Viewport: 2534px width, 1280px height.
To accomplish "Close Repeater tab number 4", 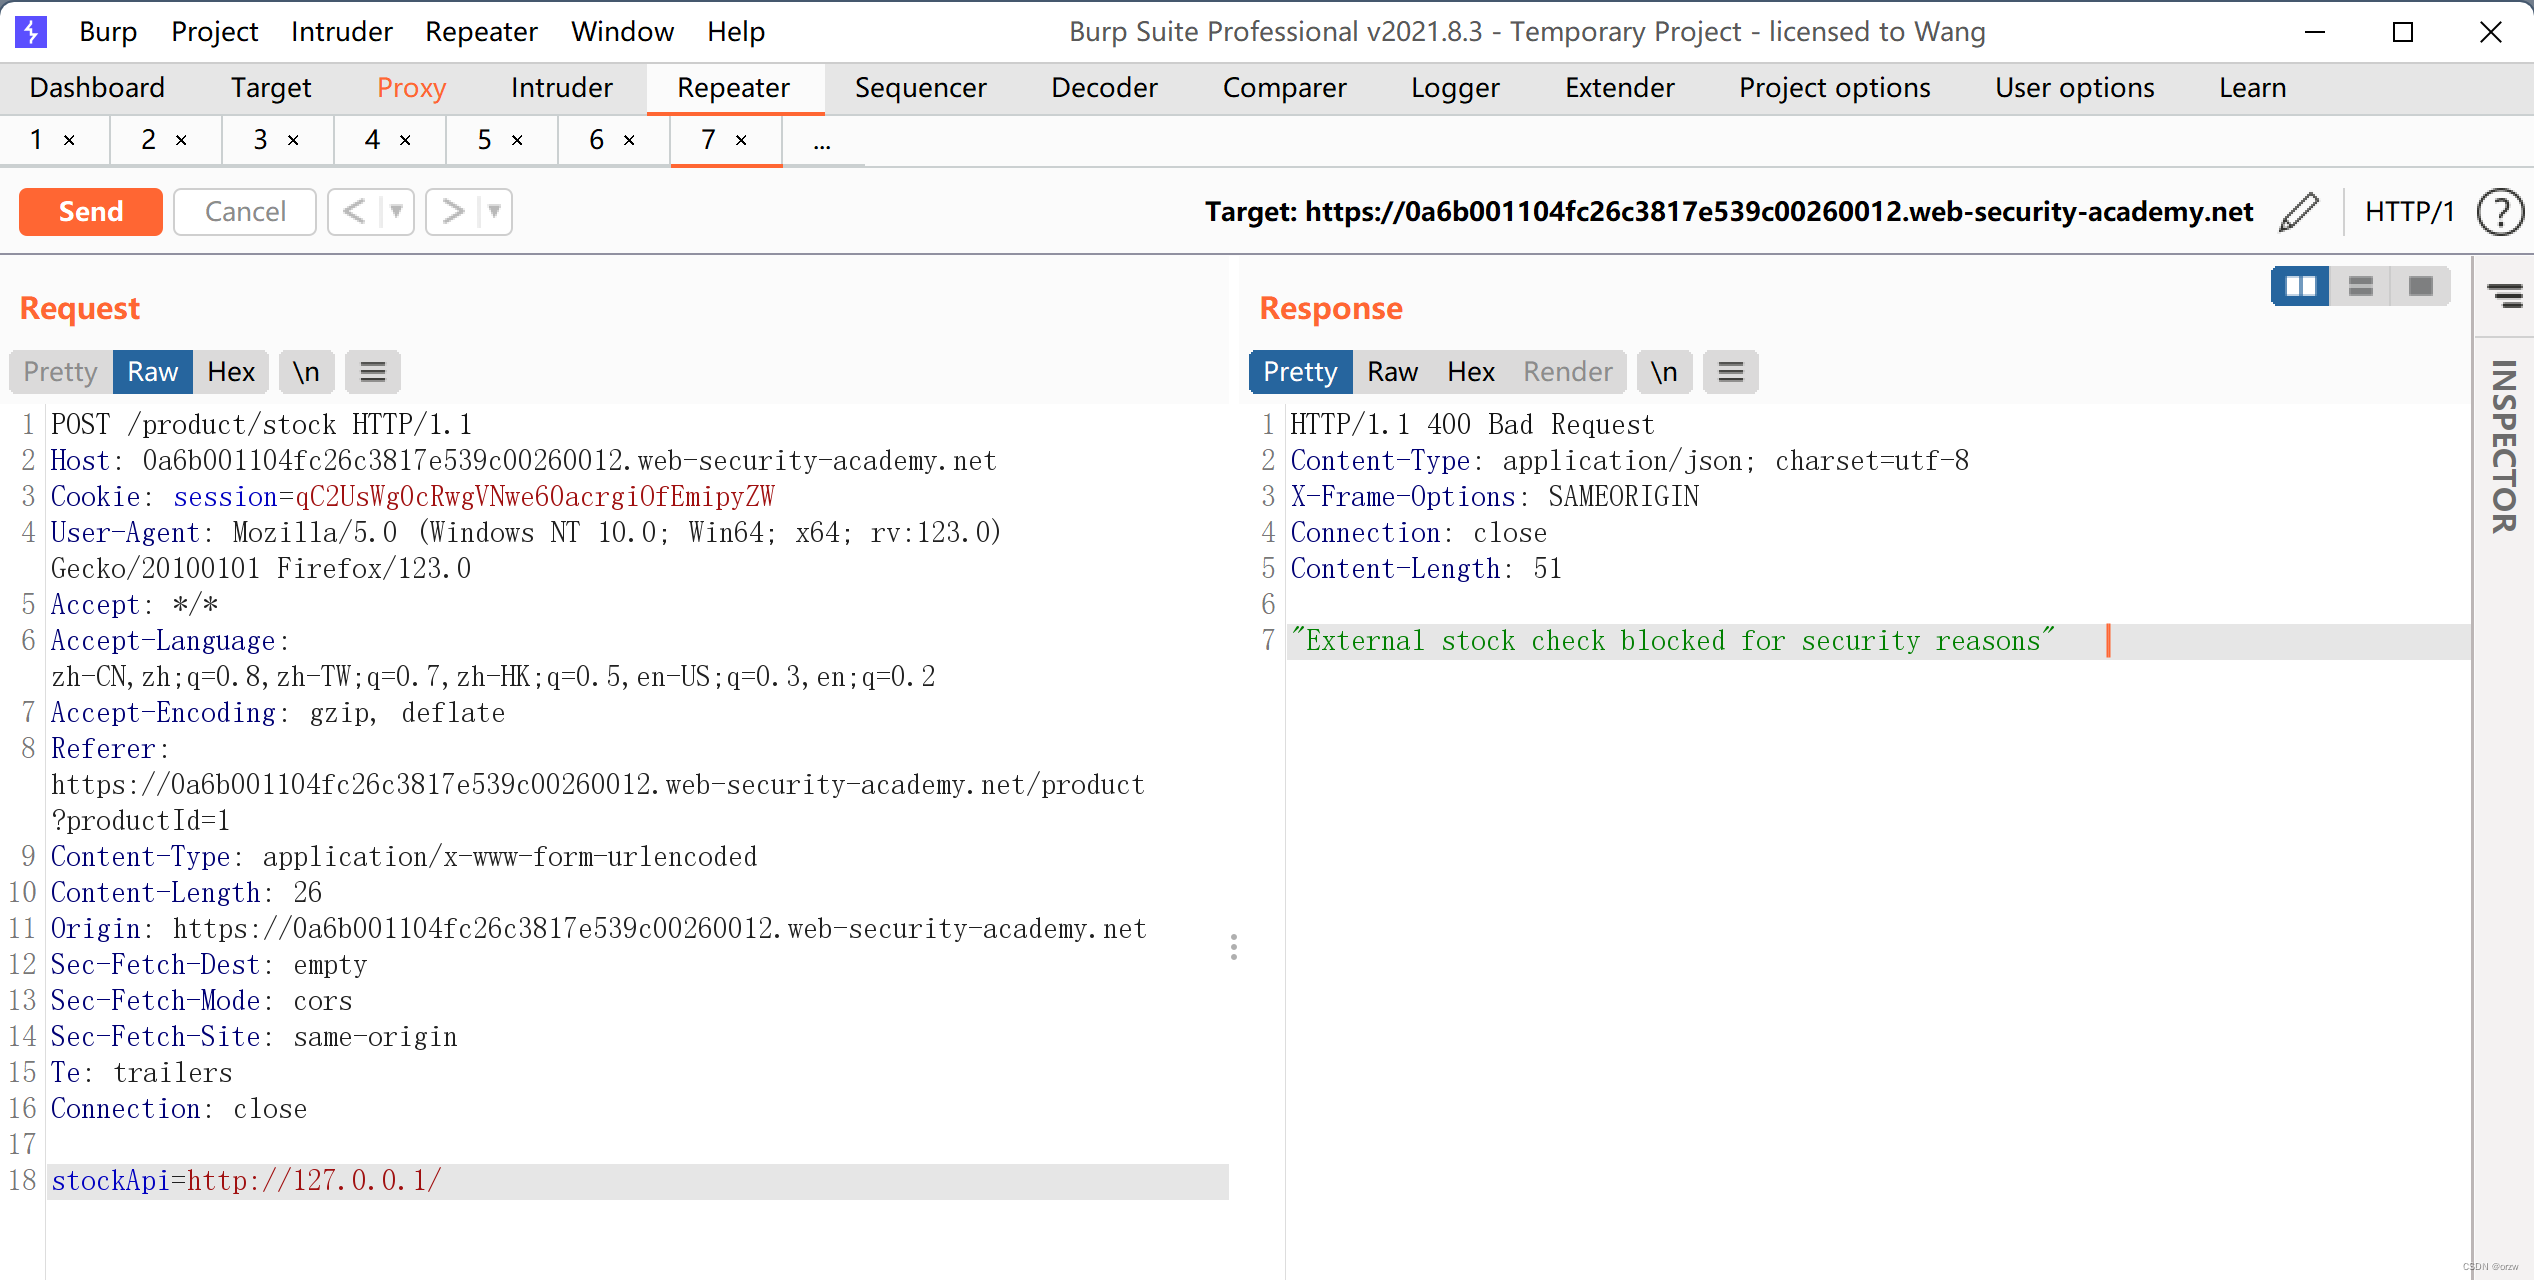I will (x=405, y=141).
